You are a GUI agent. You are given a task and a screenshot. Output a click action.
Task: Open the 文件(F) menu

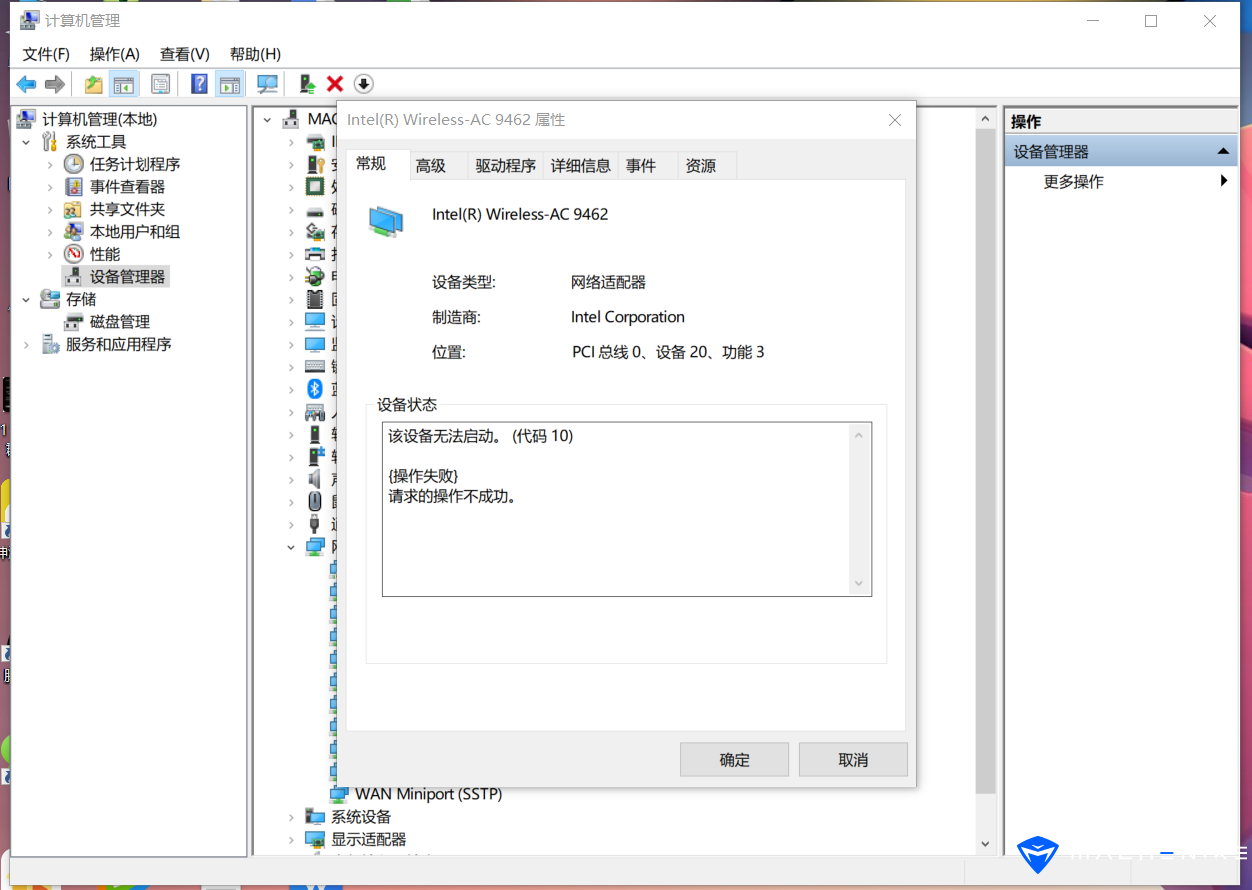pyautogui.click(x=46, y=54)
